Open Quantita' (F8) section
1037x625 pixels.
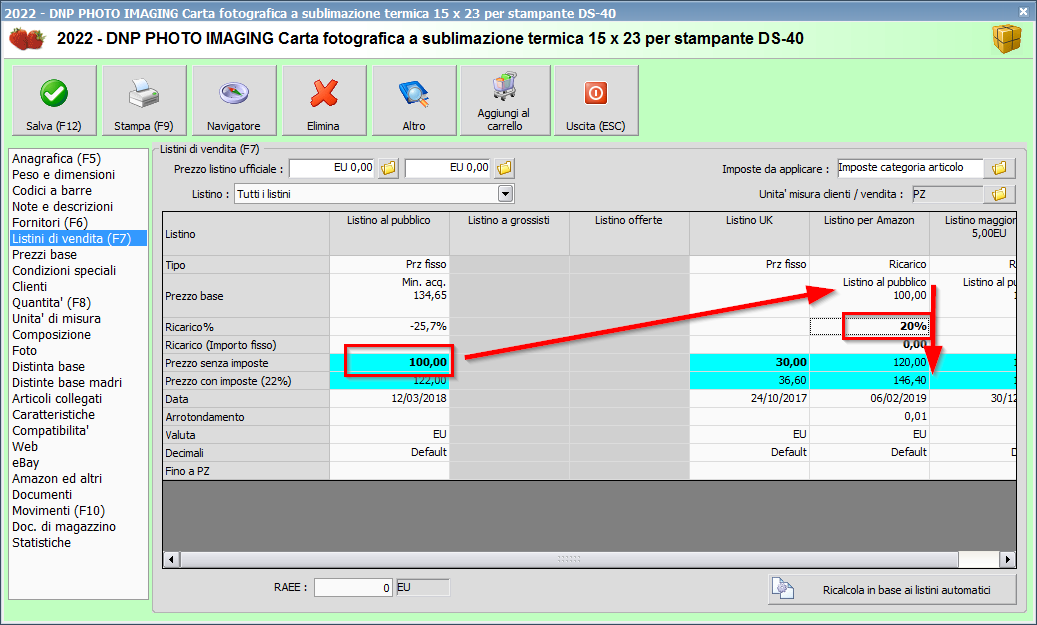[51, 303]
